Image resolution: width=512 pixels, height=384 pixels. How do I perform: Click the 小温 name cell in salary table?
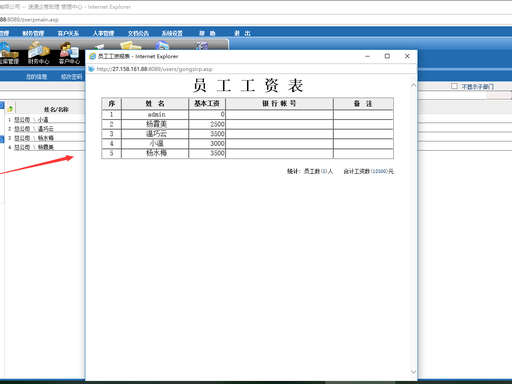(x=155, y=143)
